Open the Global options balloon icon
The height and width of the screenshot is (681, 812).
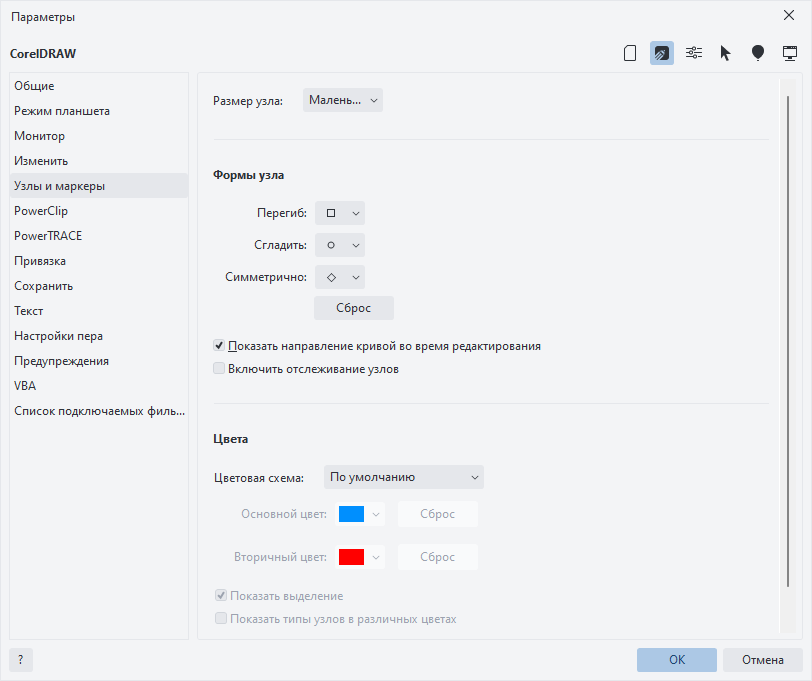(758, 53)
